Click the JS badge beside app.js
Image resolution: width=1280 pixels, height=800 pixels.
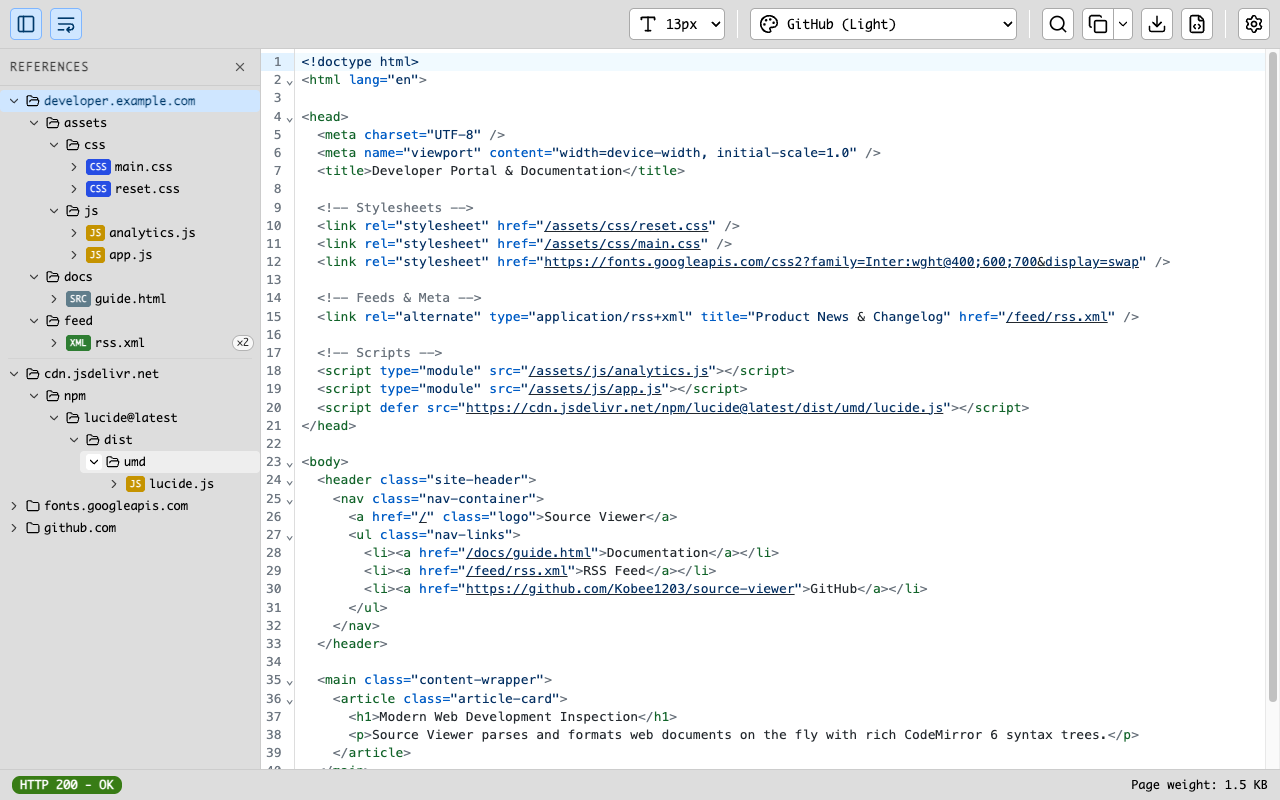(95, 255)
